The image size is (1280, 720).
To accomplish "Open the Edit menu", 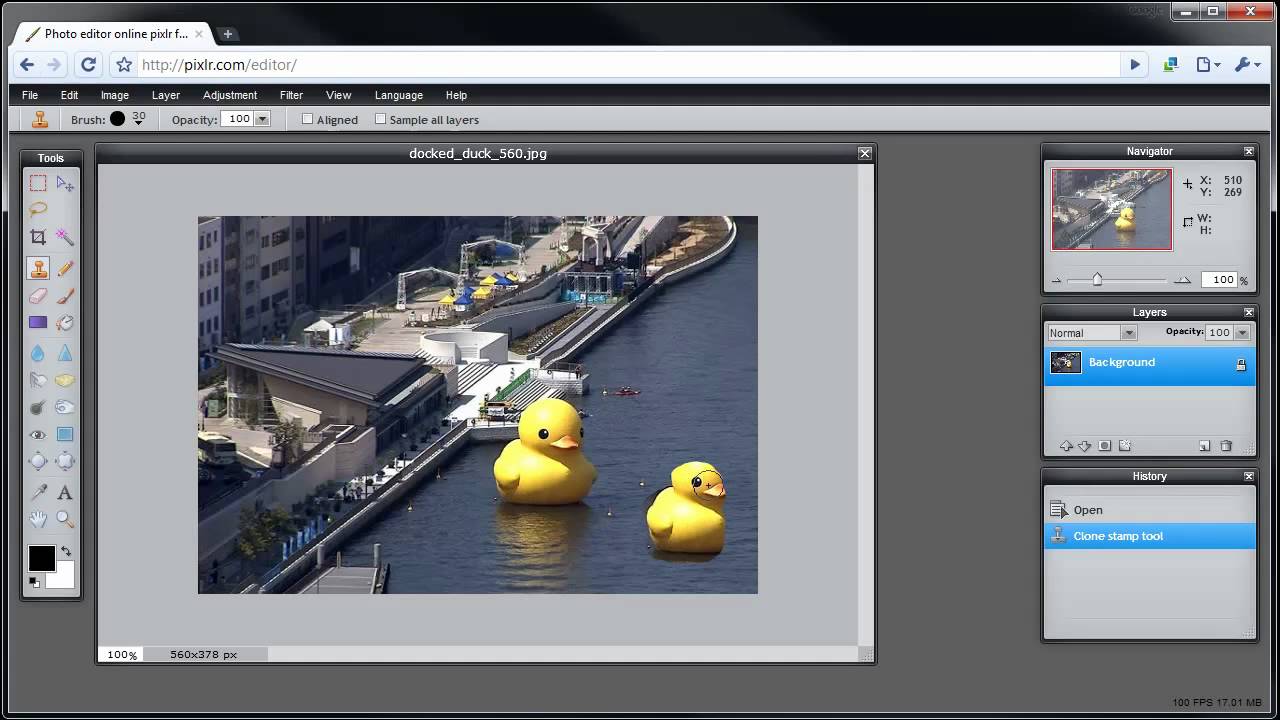I will pyautogui.click(x=69, y=95).
